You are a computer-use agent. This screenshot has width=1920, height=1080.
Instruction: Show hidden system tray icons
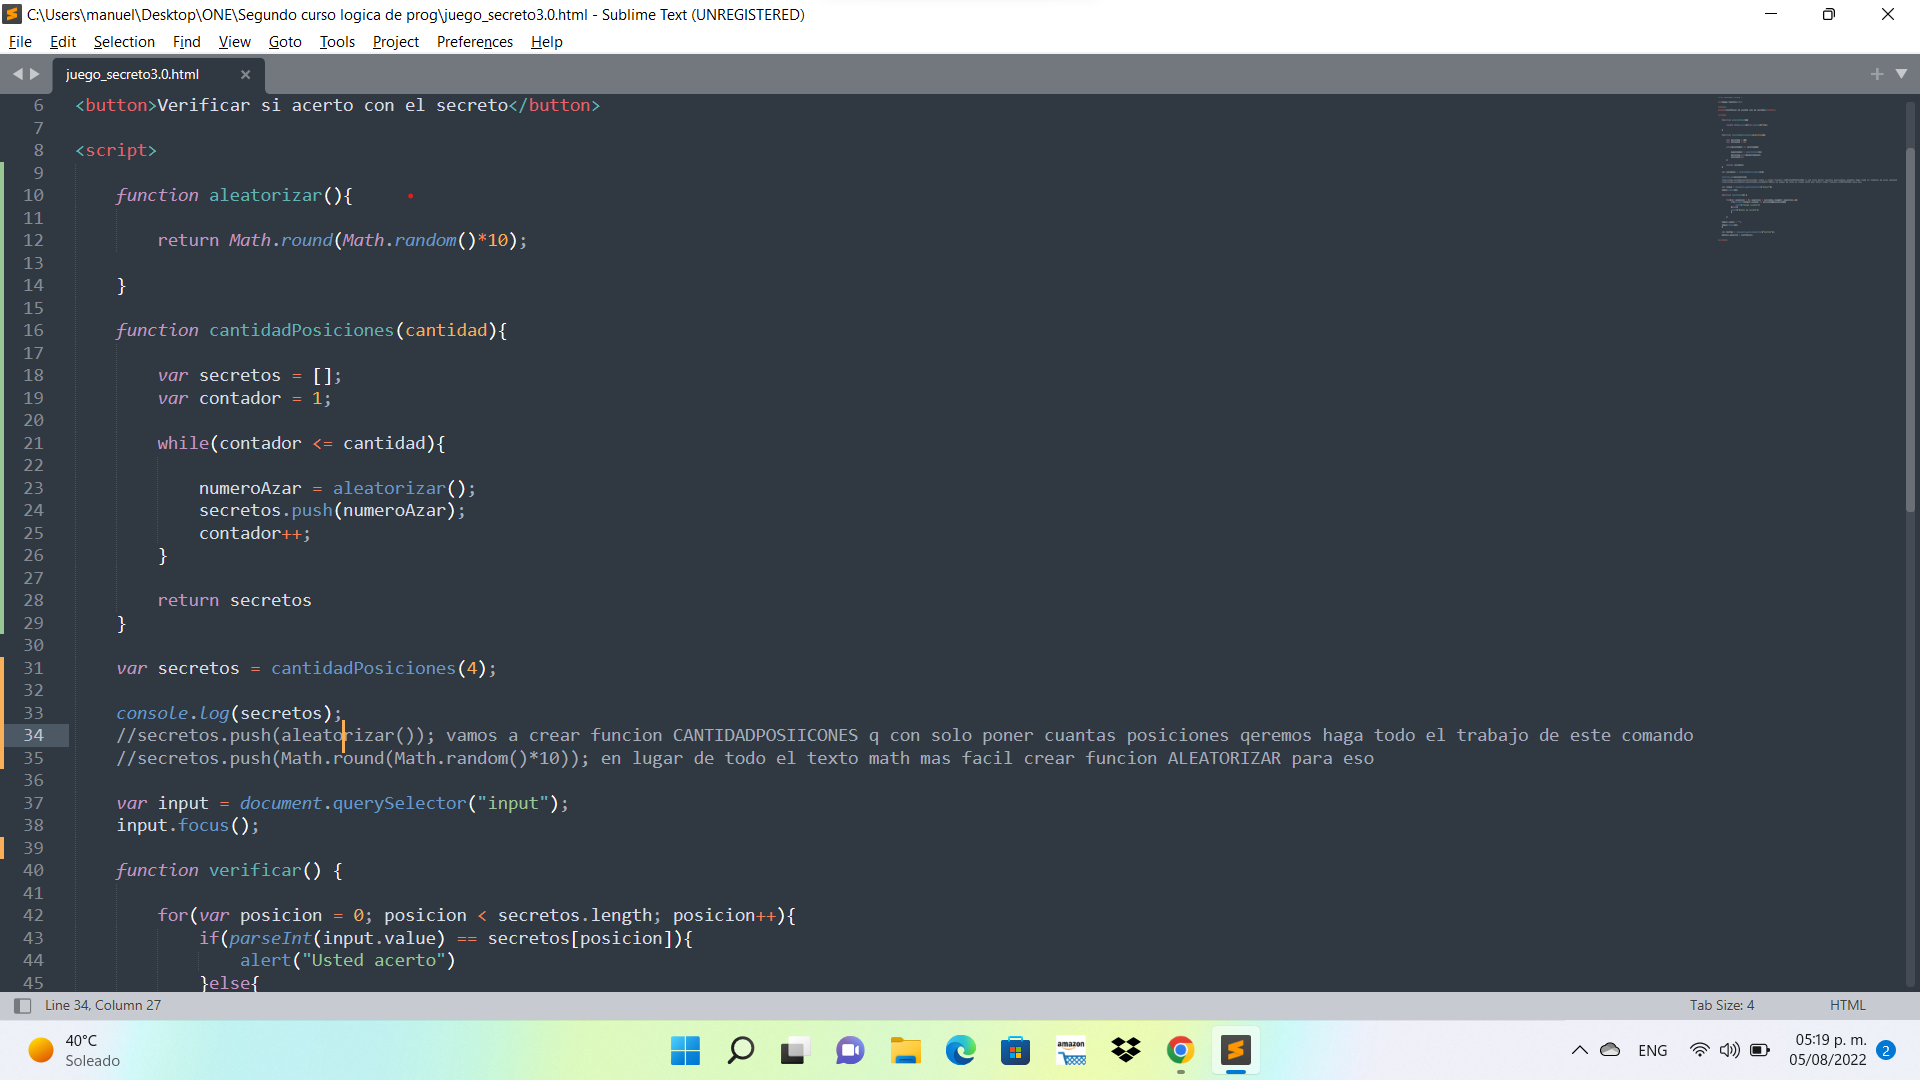coord(1579,1050)
